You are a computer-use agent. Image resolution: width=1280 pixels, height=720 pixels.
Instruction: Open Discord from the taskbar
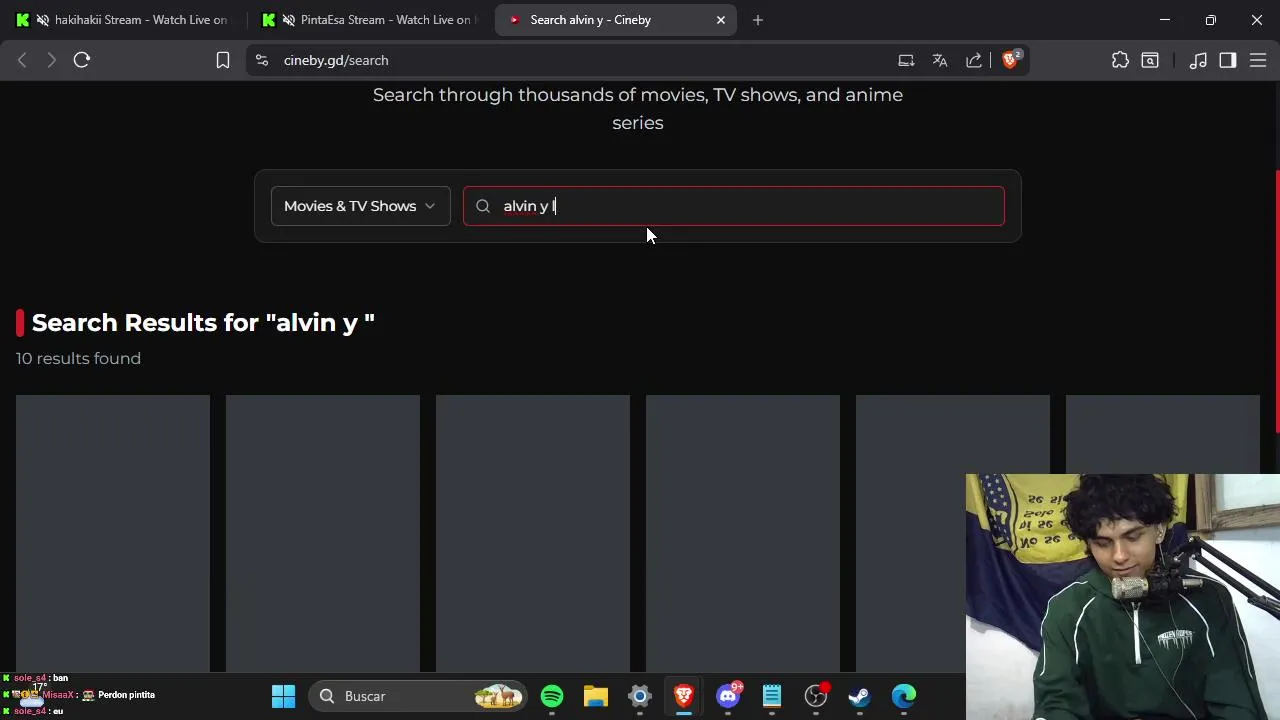(728, 696)
